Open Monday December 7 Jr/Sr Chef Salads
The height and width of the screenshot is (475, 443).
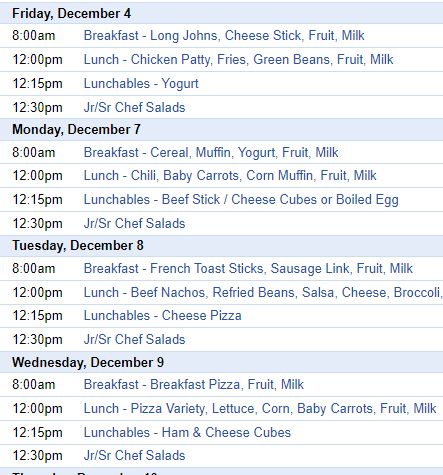coord(134,223)
